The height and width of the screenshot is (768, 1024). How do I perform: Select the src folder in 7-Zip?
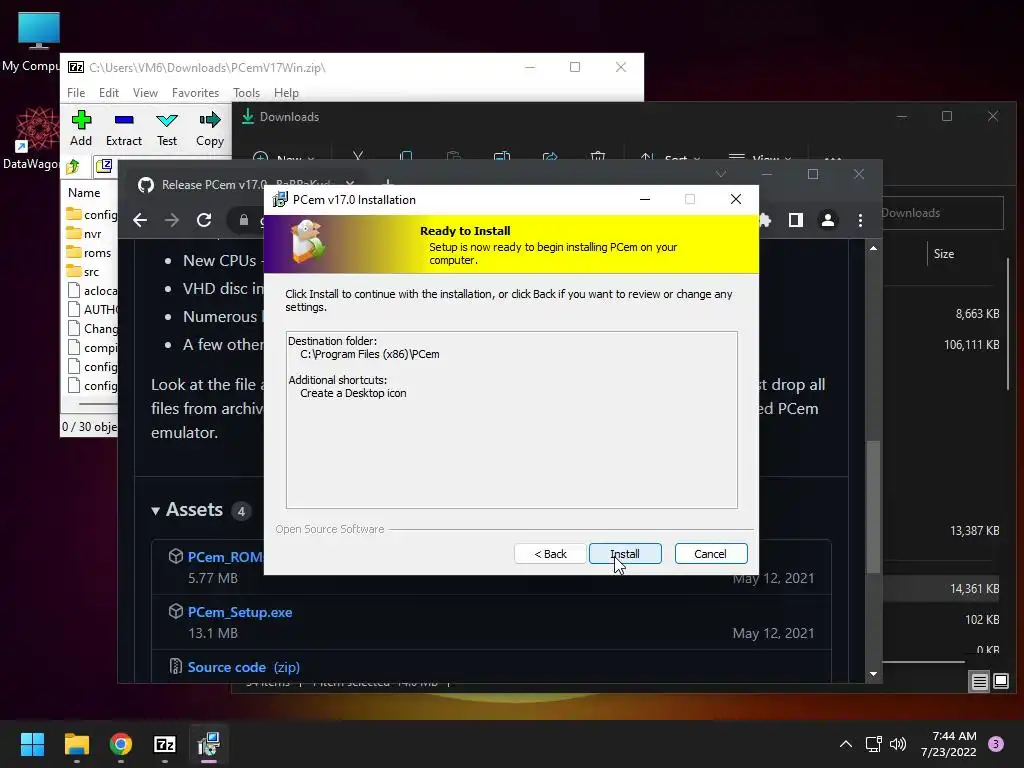click(83, 272)
